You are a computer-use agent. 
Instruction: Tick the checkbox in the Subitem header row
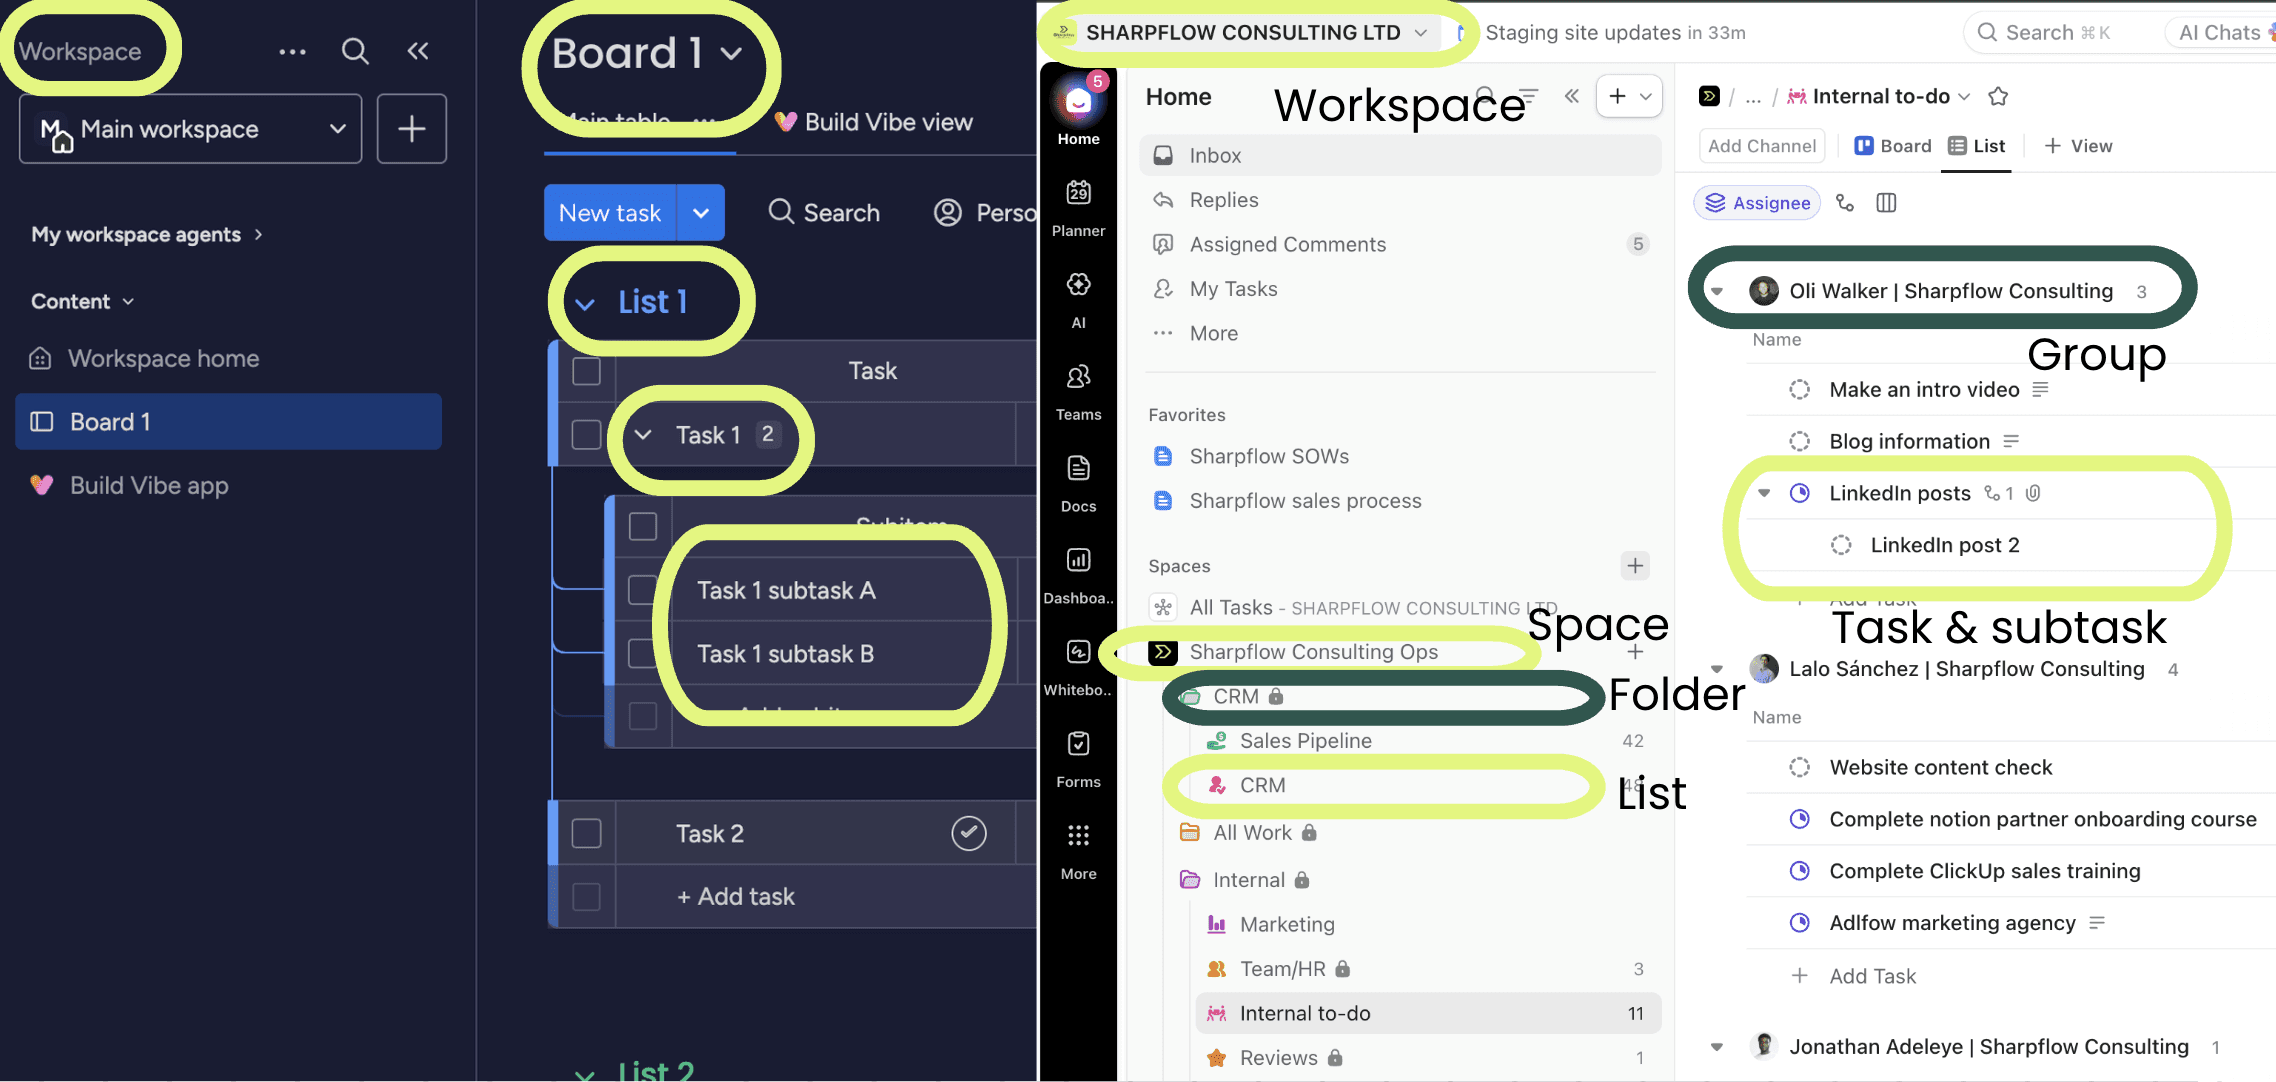643,526
